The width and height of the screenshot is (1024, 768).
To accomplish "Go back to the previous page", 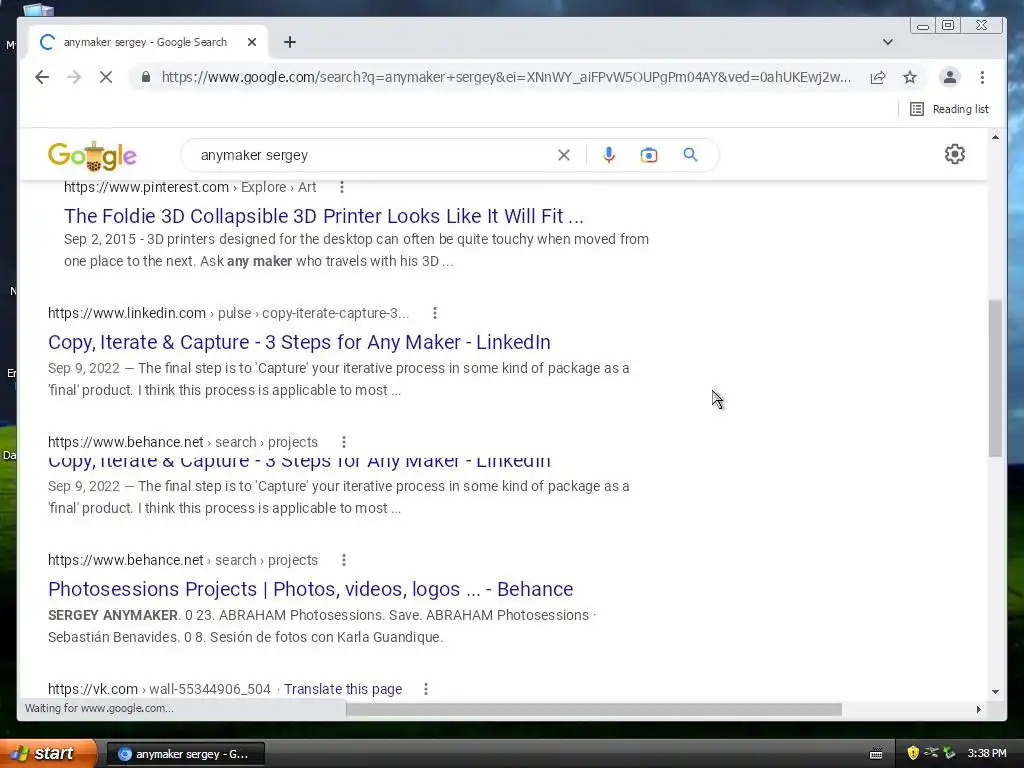I will tap(42, 77).
